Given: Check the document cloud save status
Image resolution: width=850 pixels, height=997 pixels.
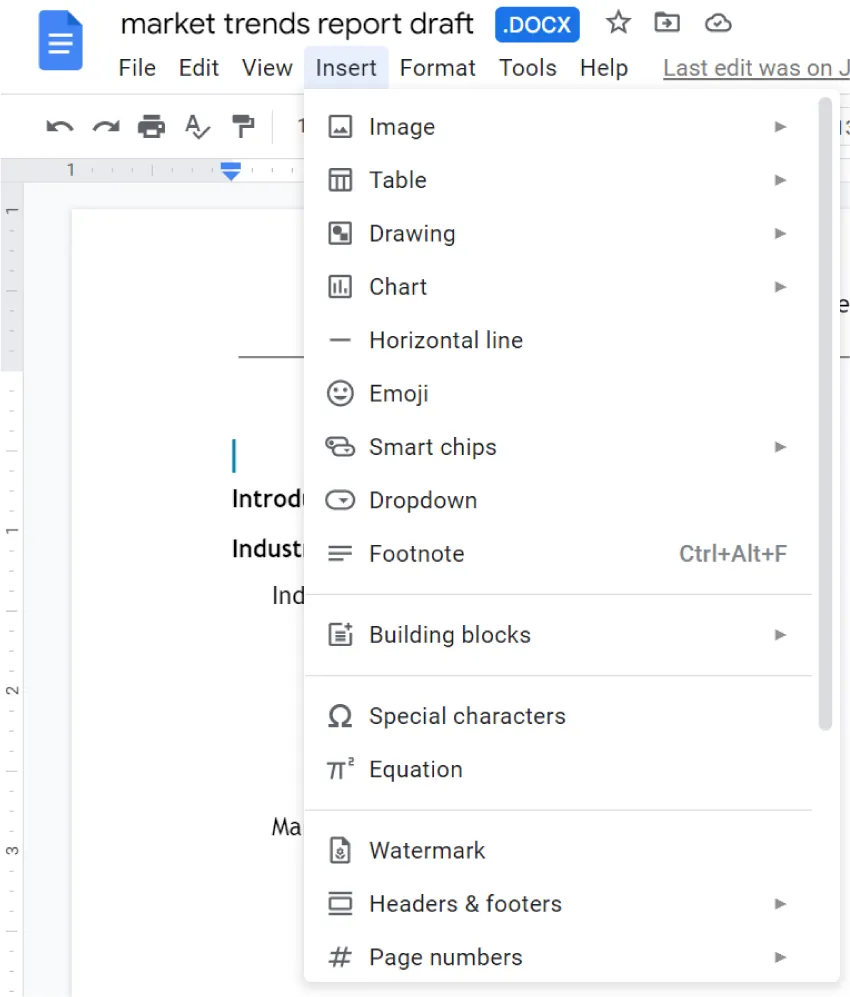Looking at the screenshot, I should [x=718, y=24].
